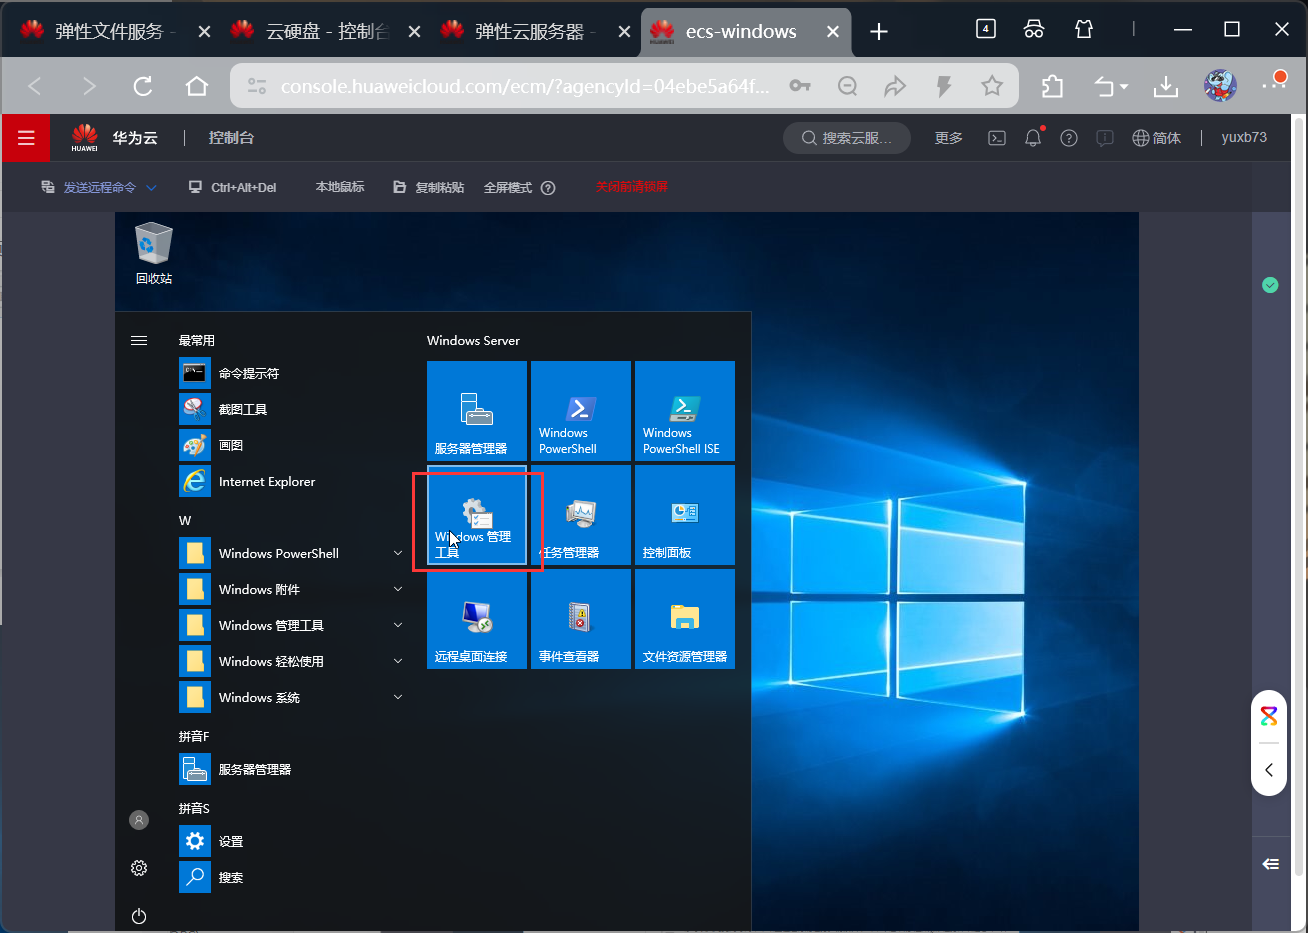Open 画图 in the Start menu
Screen dimensions: 1308x933
[291, 445]
